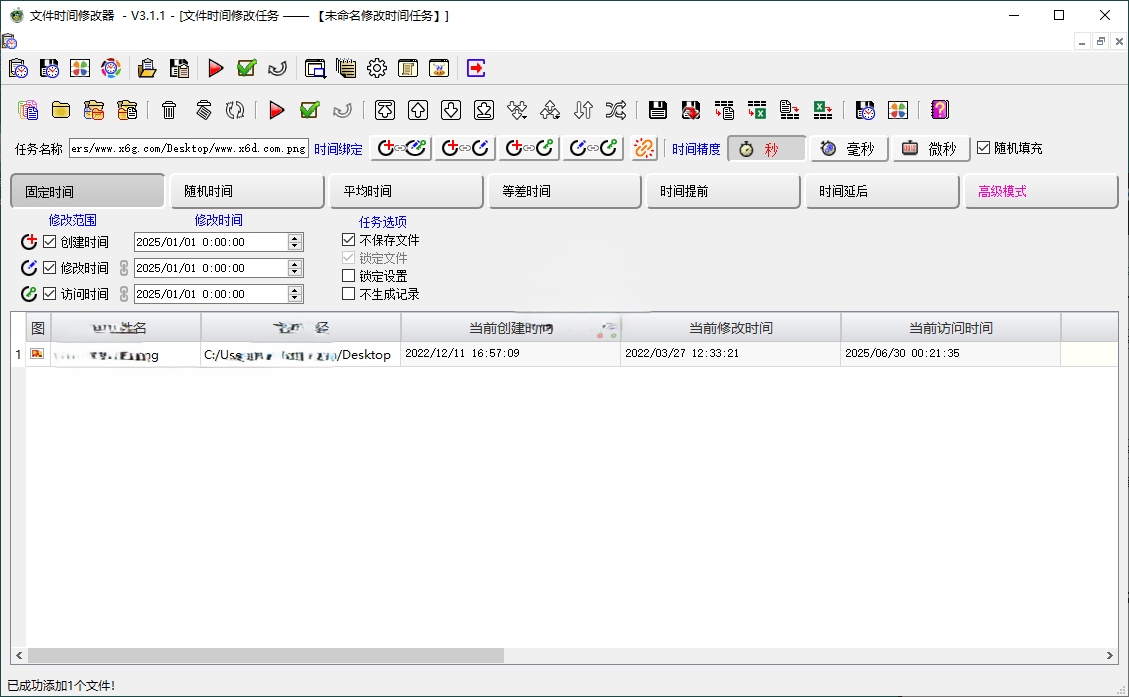The height and width of the screenshot is (697, 1129).
Task: Toggle the 访问时间 checkbox
Action: tap(50, 294)
